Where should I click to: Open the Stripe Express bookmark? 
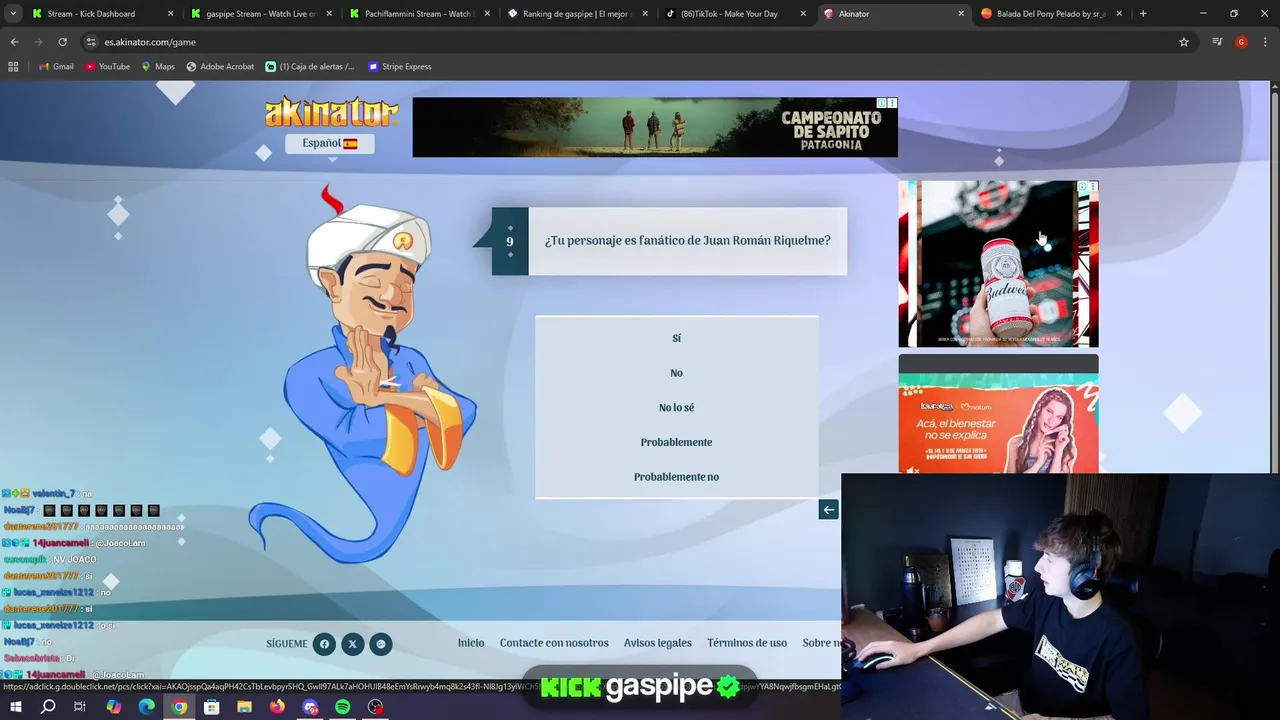400,67
